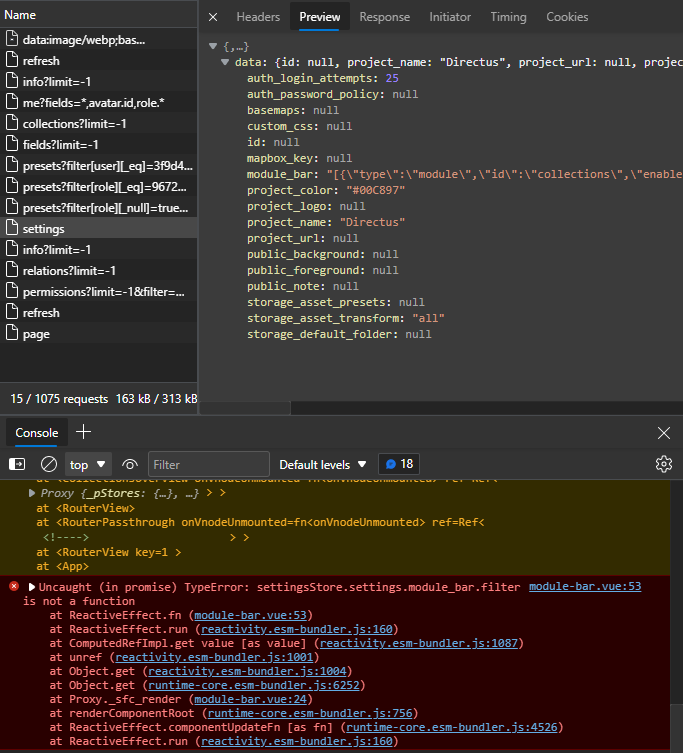683x753 pixels.
Task: Open module-bar.vue:53 link in ReactiveEffect.fn line
Action: point(250,615)
